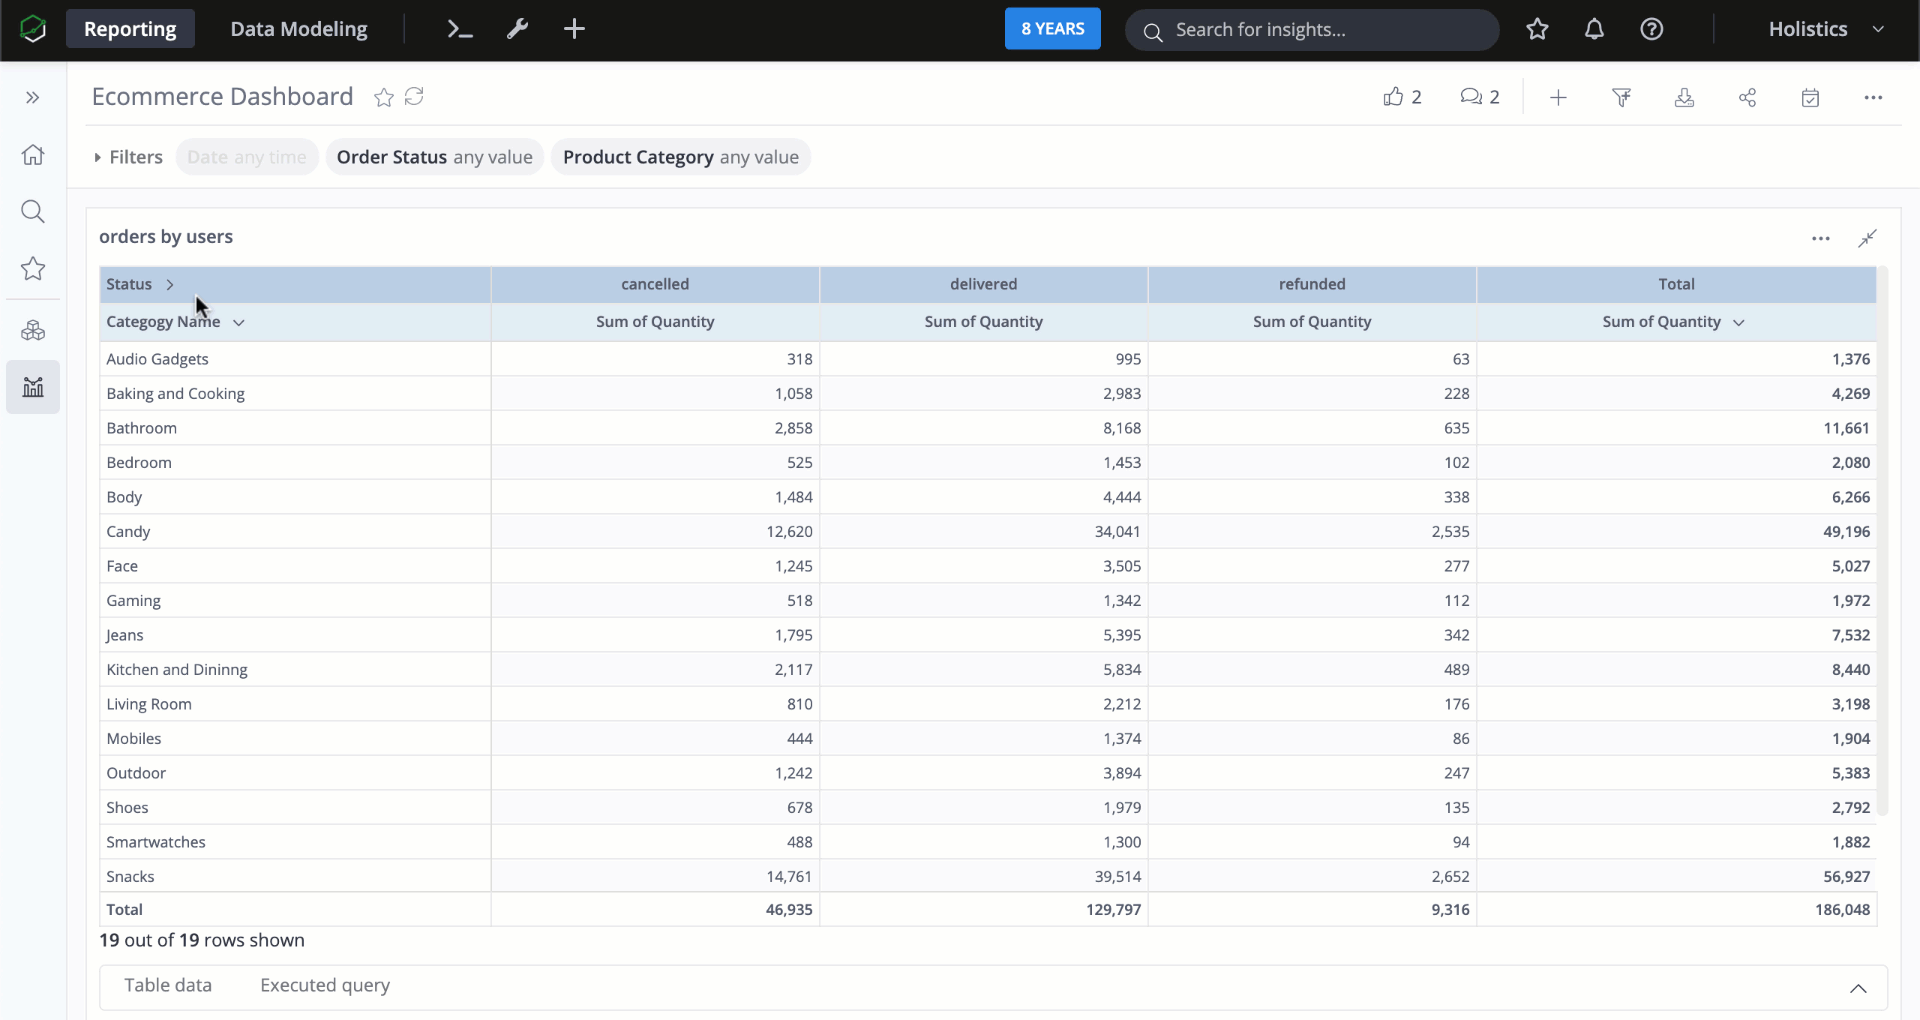
Task: Click the table vertical scrollbar
Action: [1882, 540]
